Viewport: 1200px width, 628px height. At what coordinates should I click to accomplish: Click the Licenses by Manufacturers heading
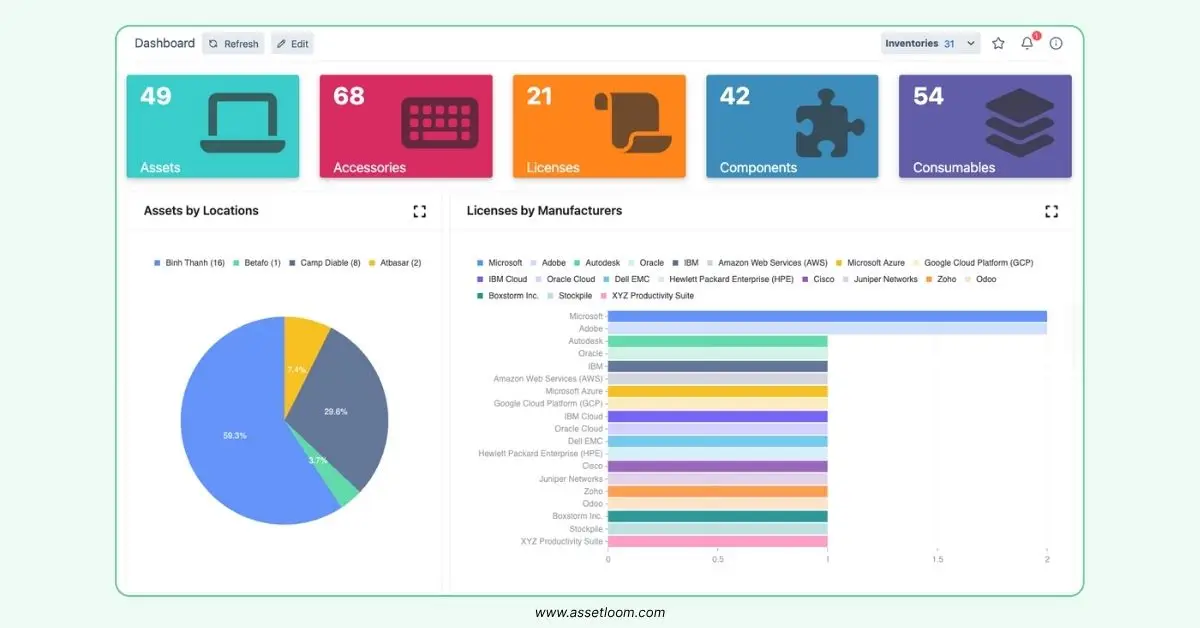coord(544,211)
